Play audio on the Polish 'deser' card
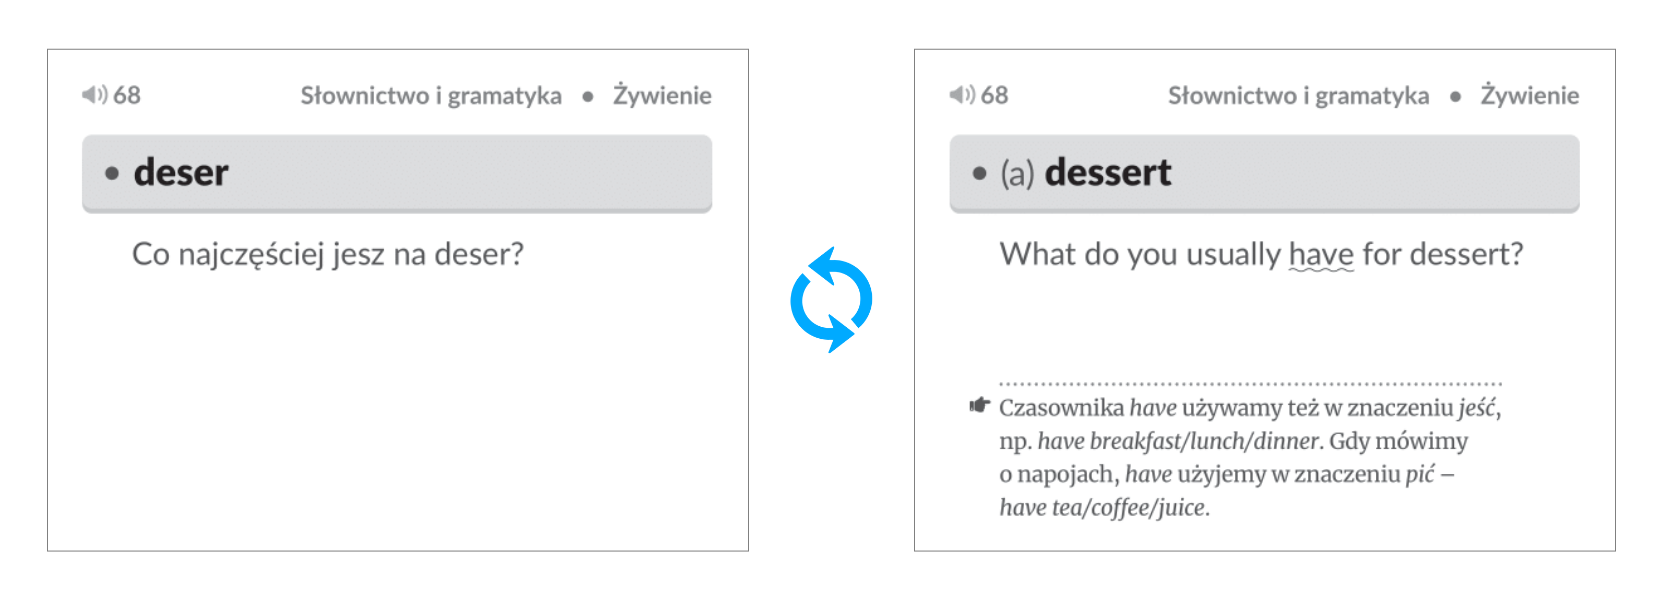The height and width of the screenshot is (600, 1663). click(94, 95)
